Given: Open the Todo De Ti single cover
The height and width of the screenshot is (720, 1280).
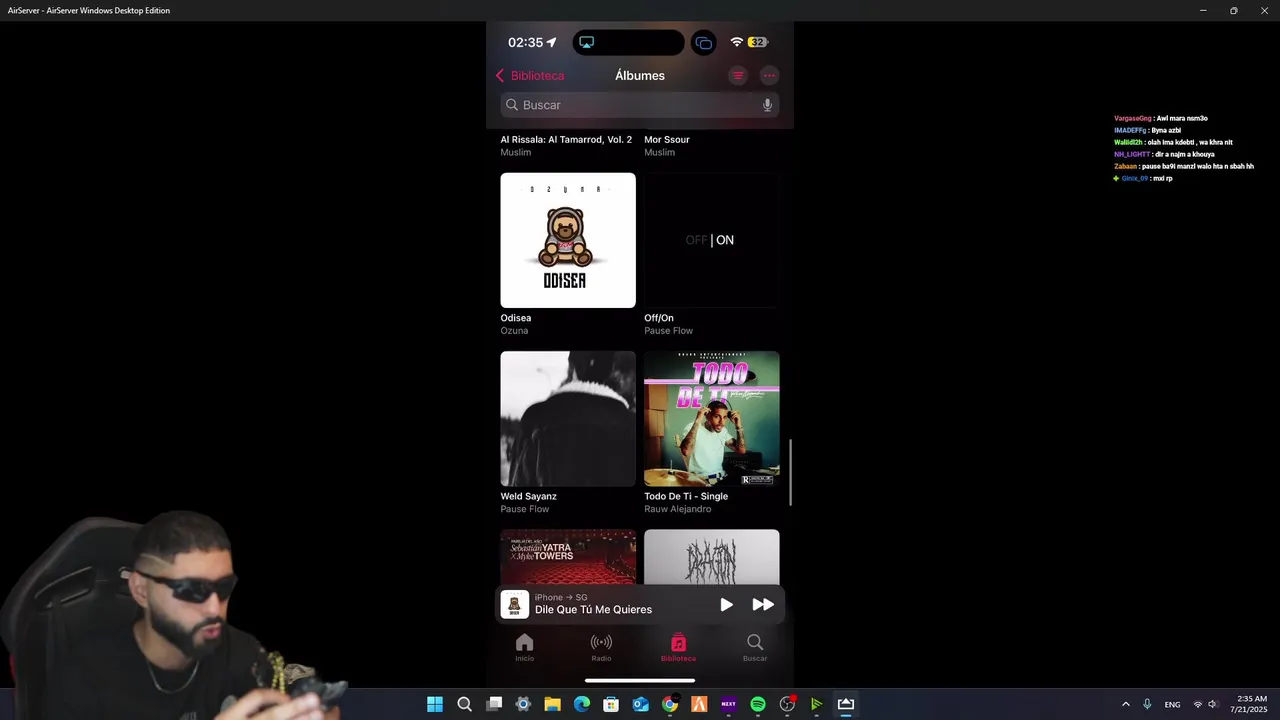Looking at the screenshot, I should pos(712,419).
